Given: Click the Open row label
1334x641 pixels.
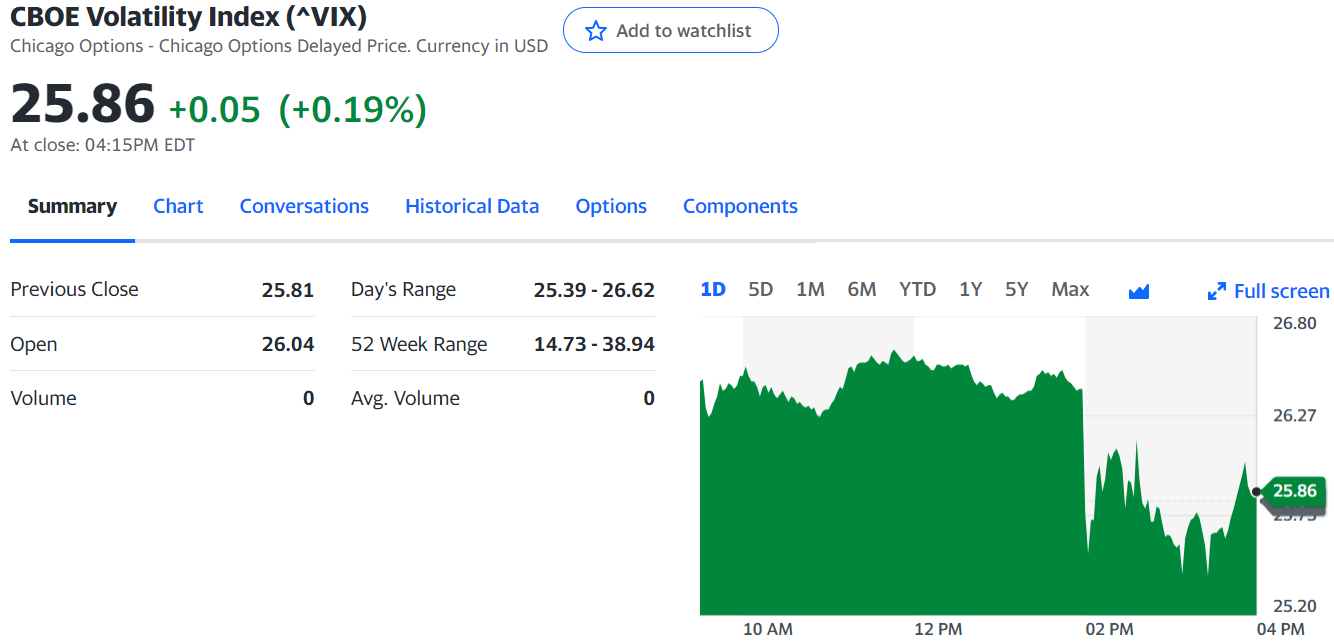Looking at the screenshot, I should 34,344.
